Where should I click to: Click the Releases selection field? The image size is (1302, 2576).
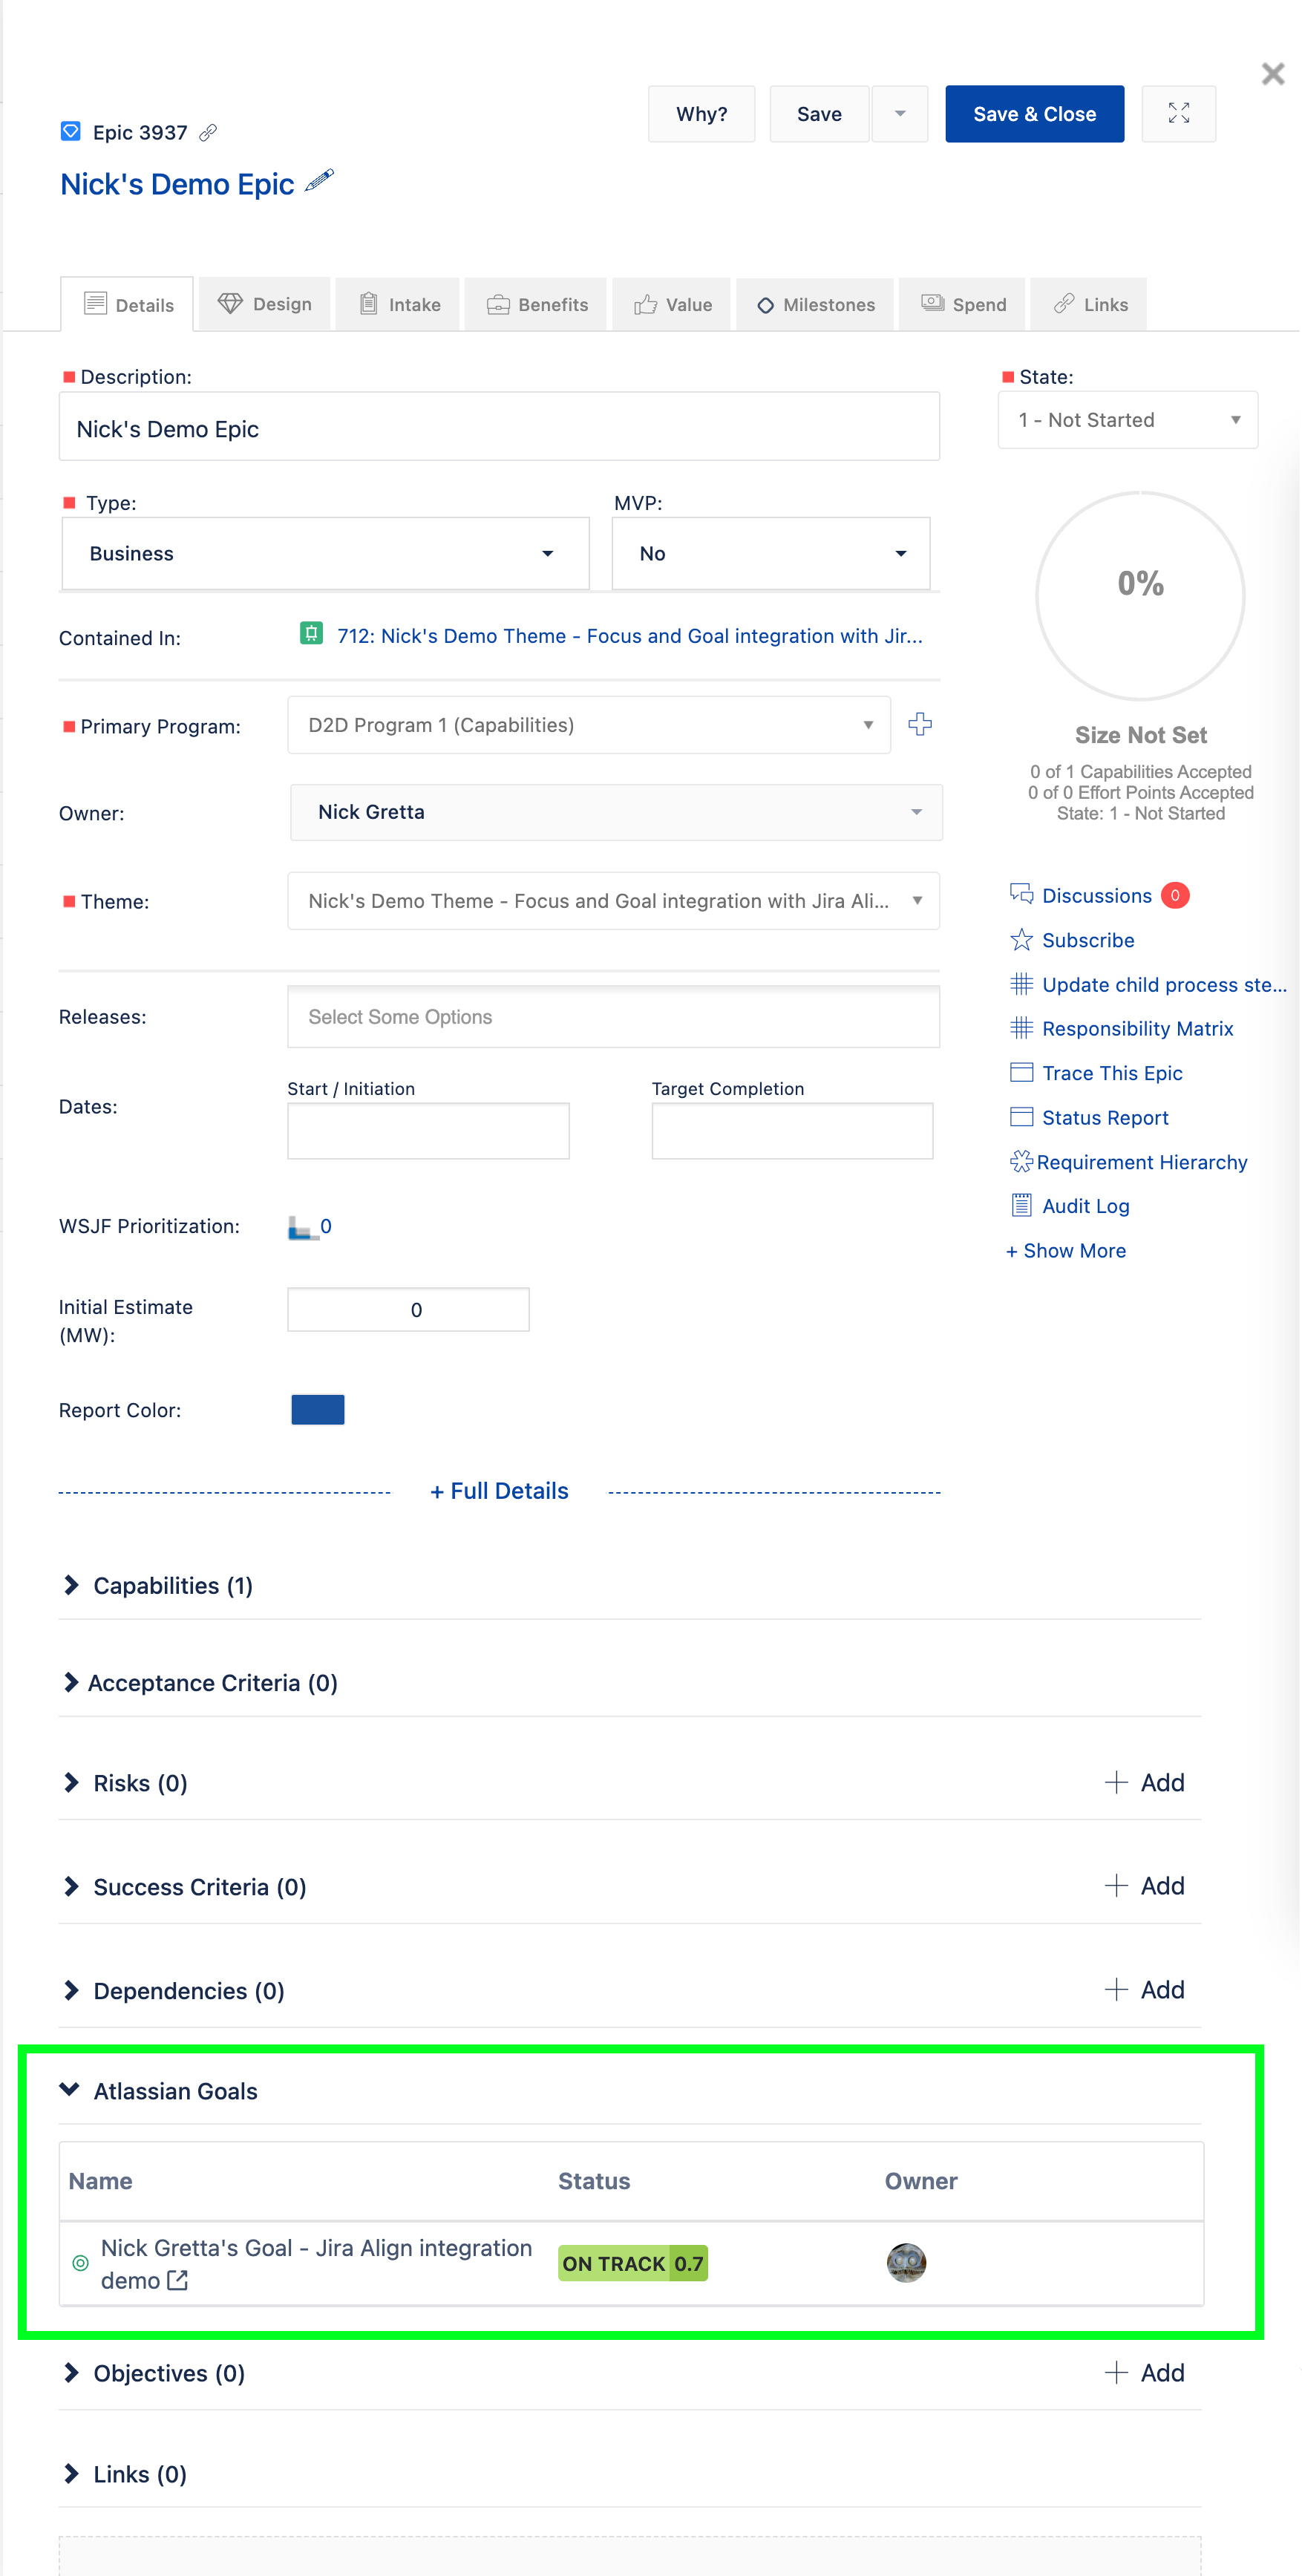point(613,1016)
